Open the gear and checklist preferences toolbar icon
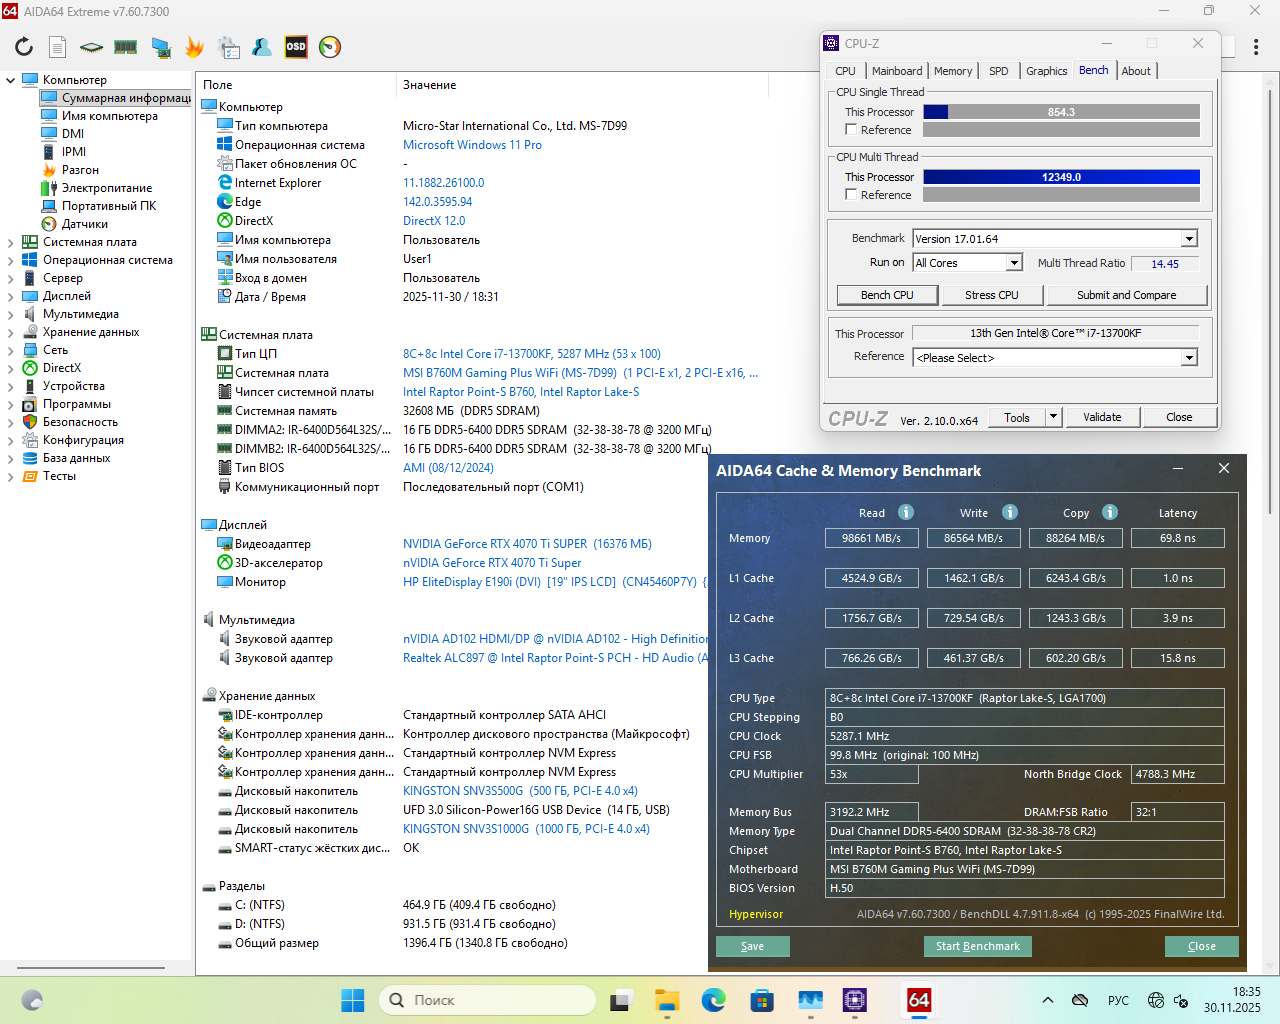The width and height of the screenshot is (1280, 1024). click(229, 47)
